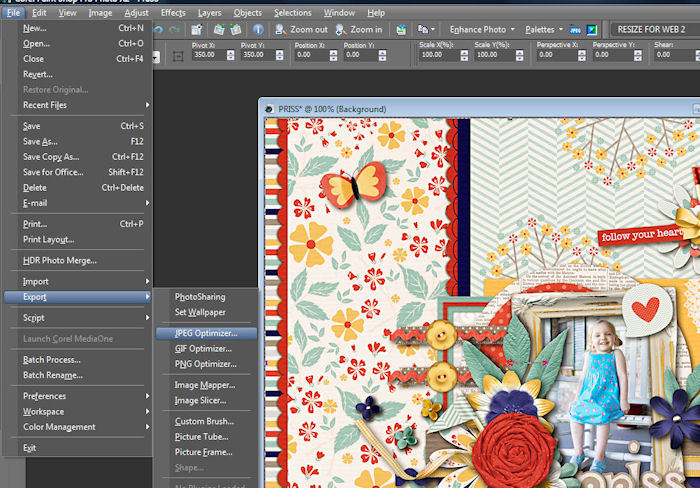Click the blue square icon after JPEG icon

click(592, 30)
